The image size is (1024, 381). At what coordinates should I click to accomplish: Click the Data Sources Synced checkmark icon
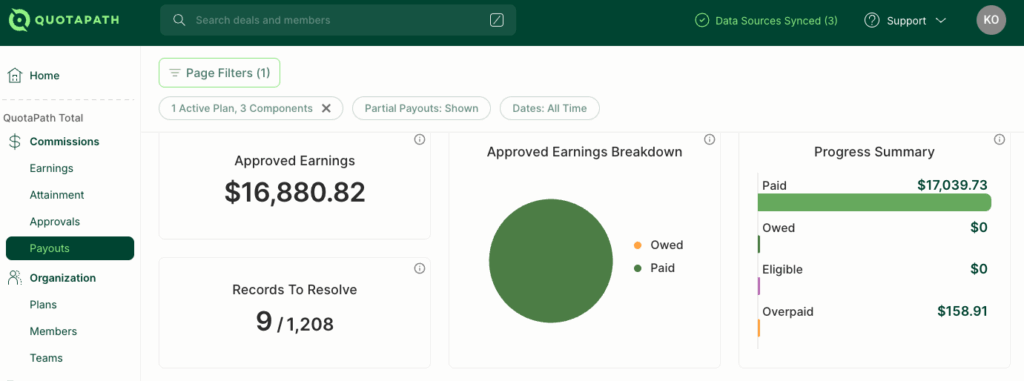pos(701,21)
